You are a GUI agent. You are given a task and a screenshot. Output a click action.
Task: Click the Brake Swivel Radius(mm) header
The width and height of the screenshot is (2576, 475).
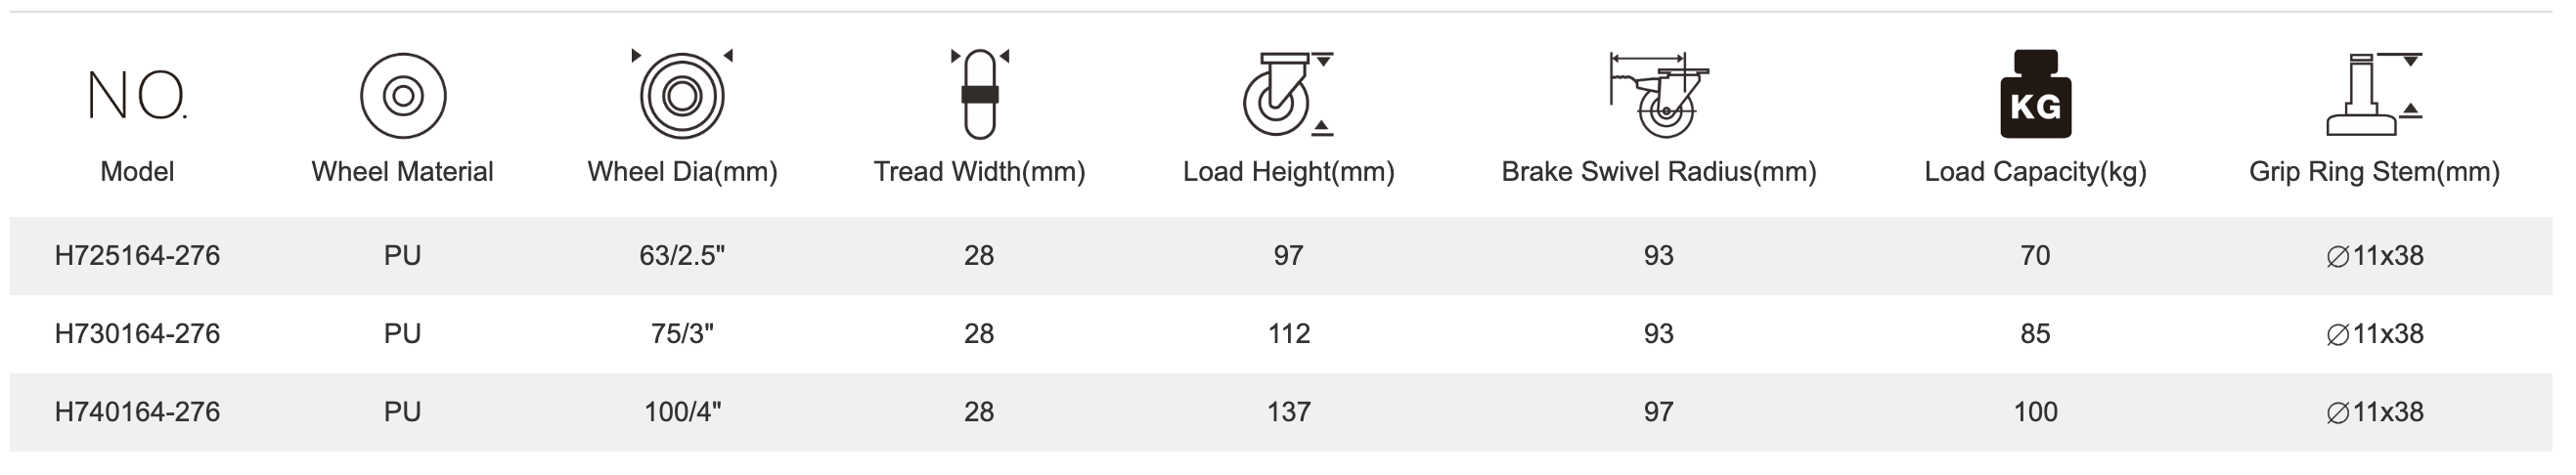point(1658,172)
